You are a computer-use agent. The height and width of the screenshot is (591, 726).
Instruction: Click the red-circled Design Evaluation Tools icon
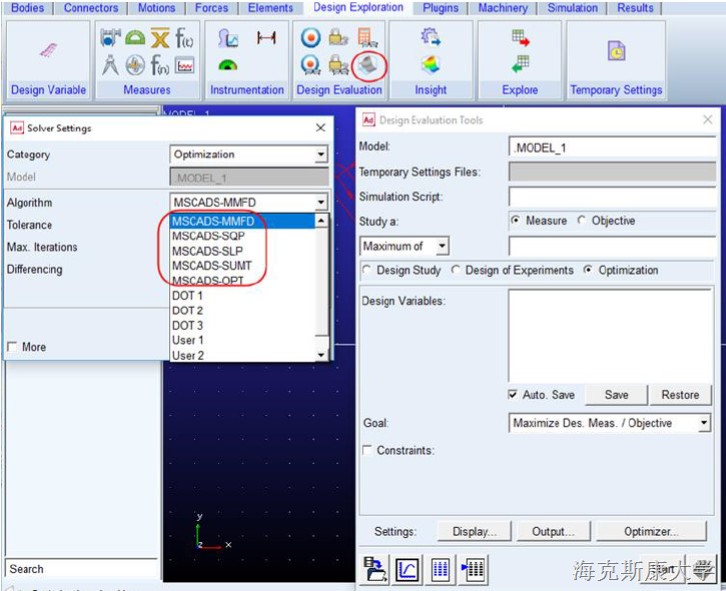coord(369,65)
